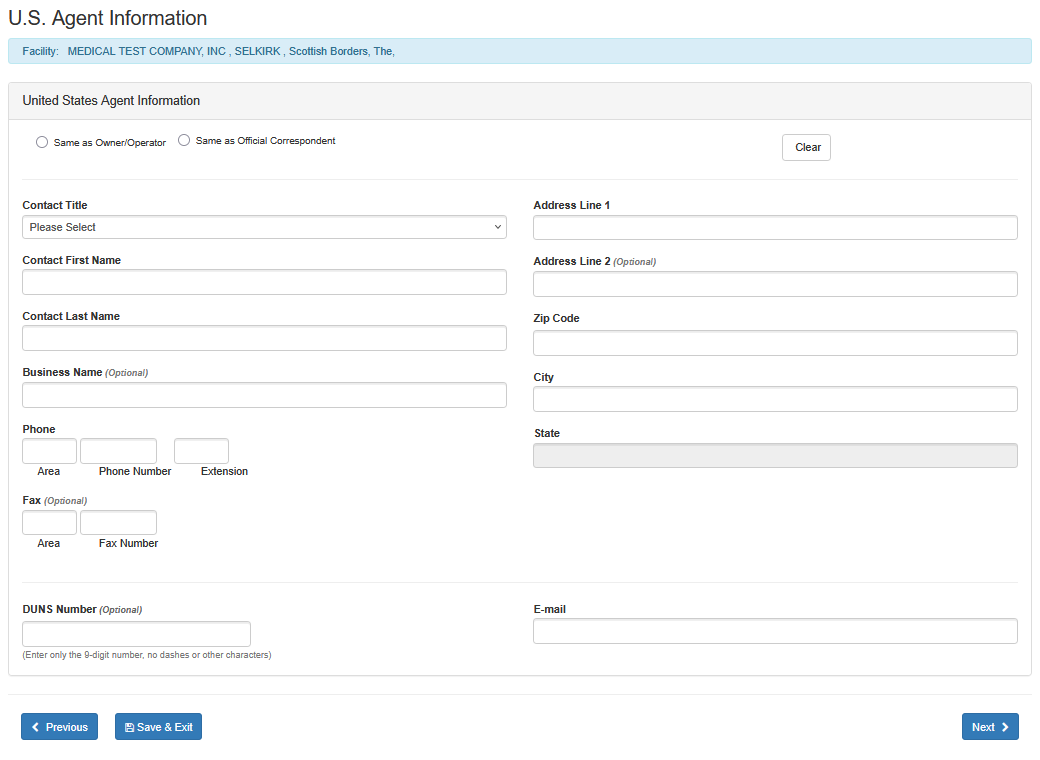Click the City input field
The width and height of the screenshot is (1040, 760).
pos(775,399)
